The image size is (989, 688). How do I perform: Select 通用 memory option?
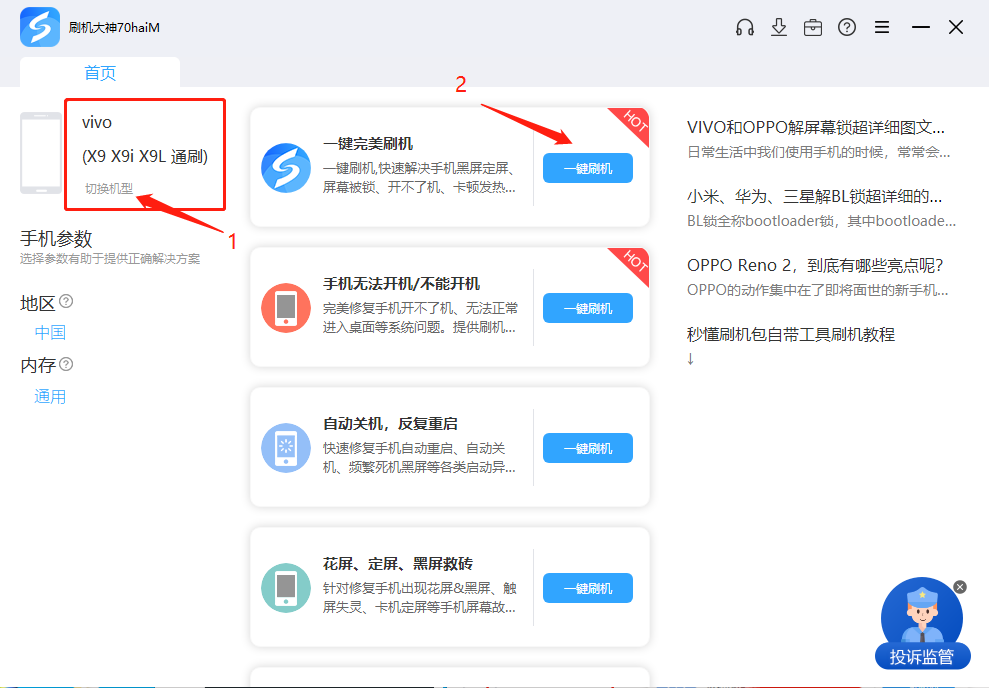pos(50,397)
